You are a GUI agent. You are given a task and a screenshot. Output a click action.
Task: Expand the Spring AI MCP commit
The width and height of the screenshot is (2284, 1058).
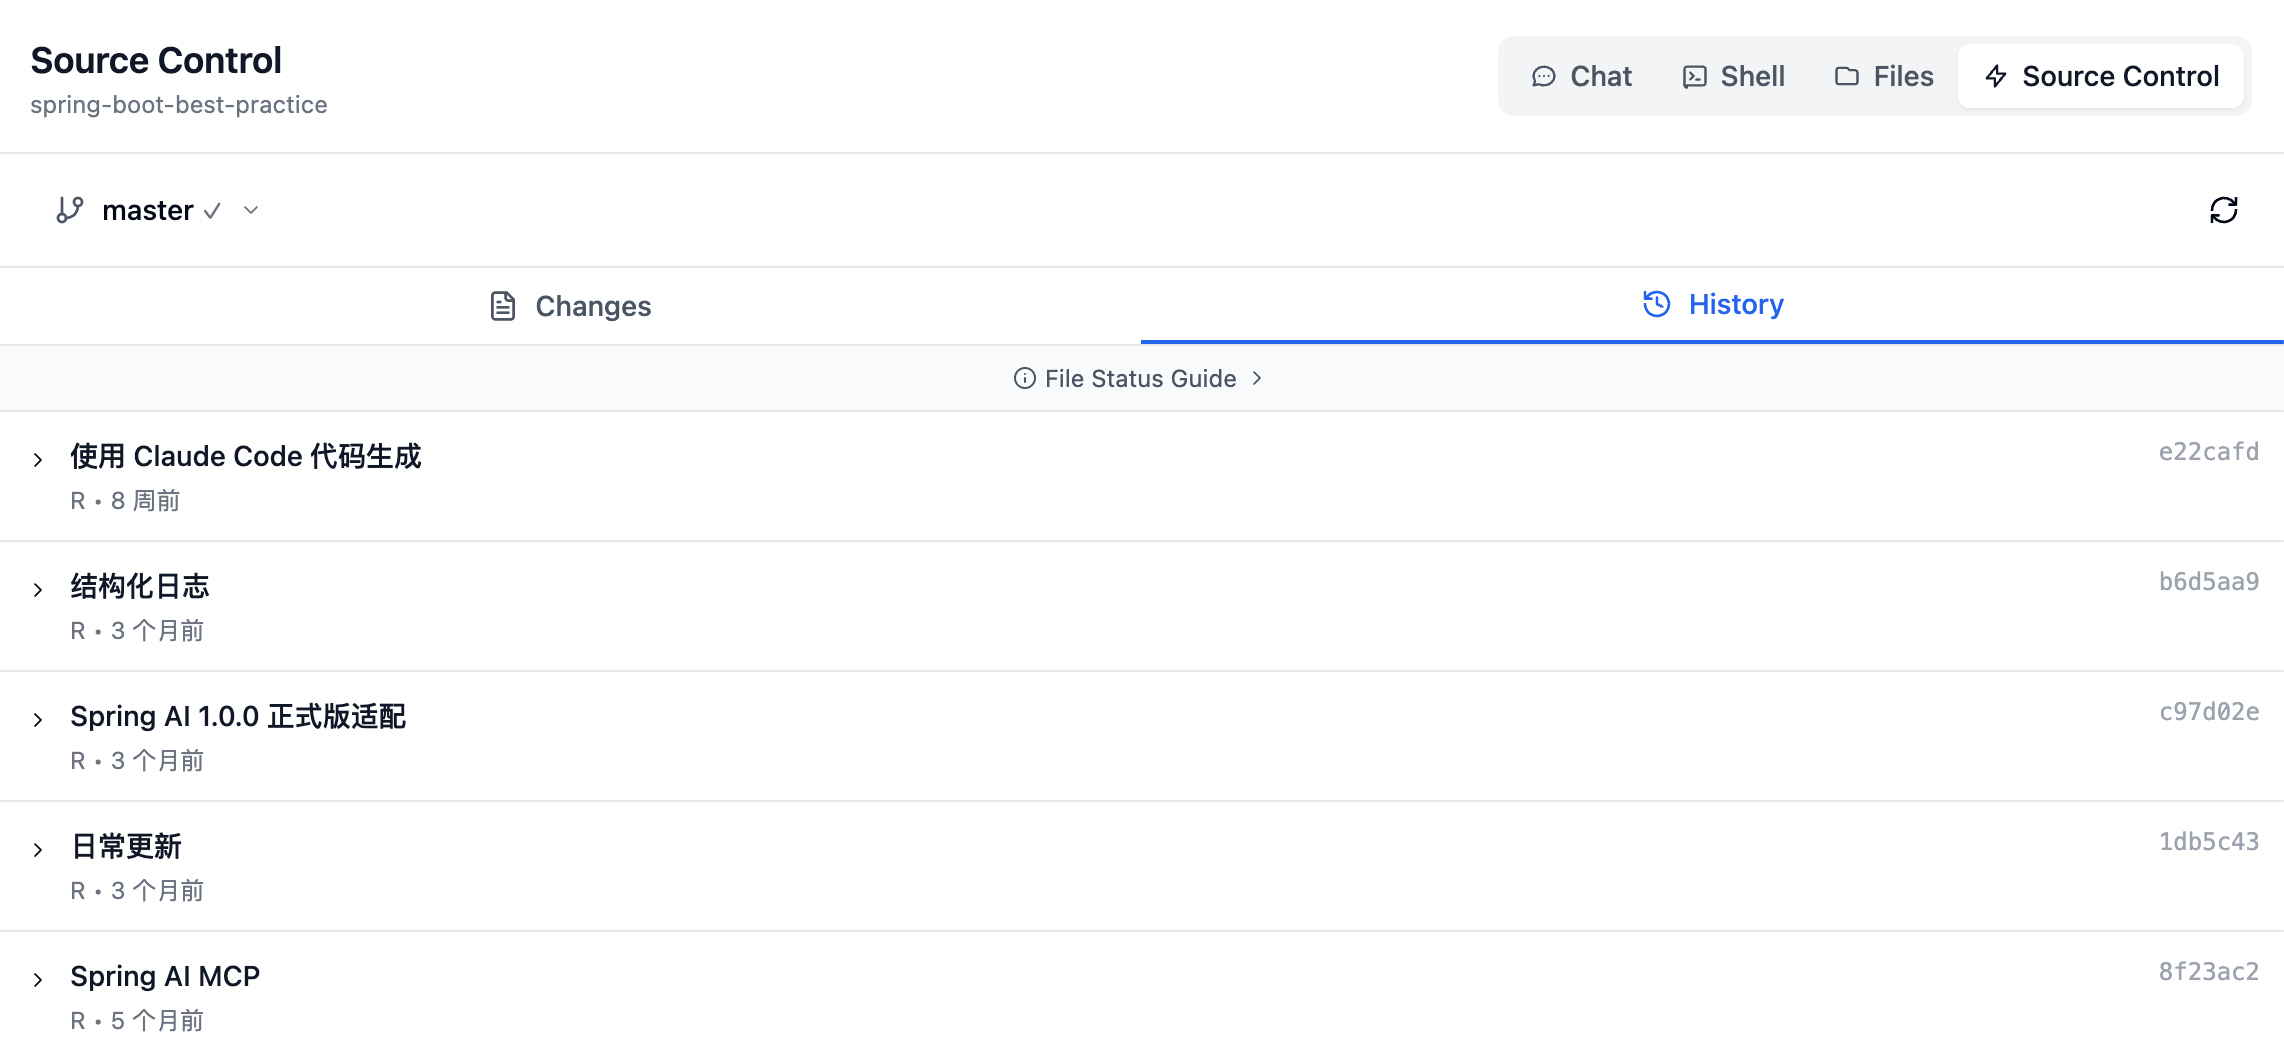[38, 980]
